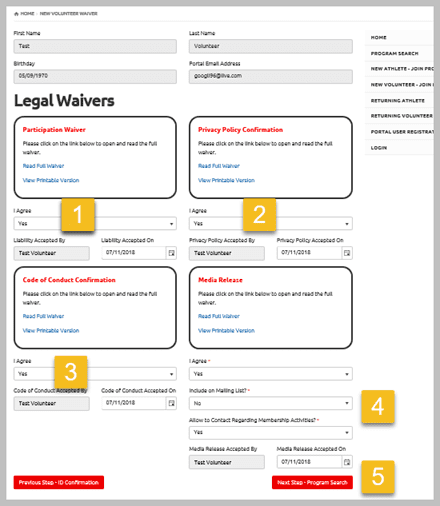The width and height of the screenshot is (440, 506).
Task: Expand Code of Conduct I Agree dropdown
Action: coord(95,374)
